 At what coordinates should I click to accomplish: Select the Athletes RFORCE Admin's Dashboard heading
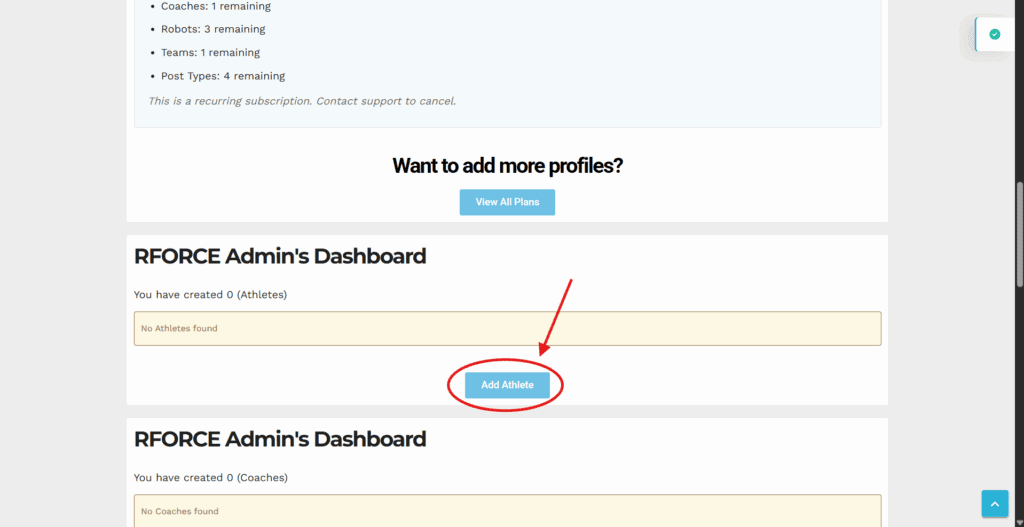point(280,256)
